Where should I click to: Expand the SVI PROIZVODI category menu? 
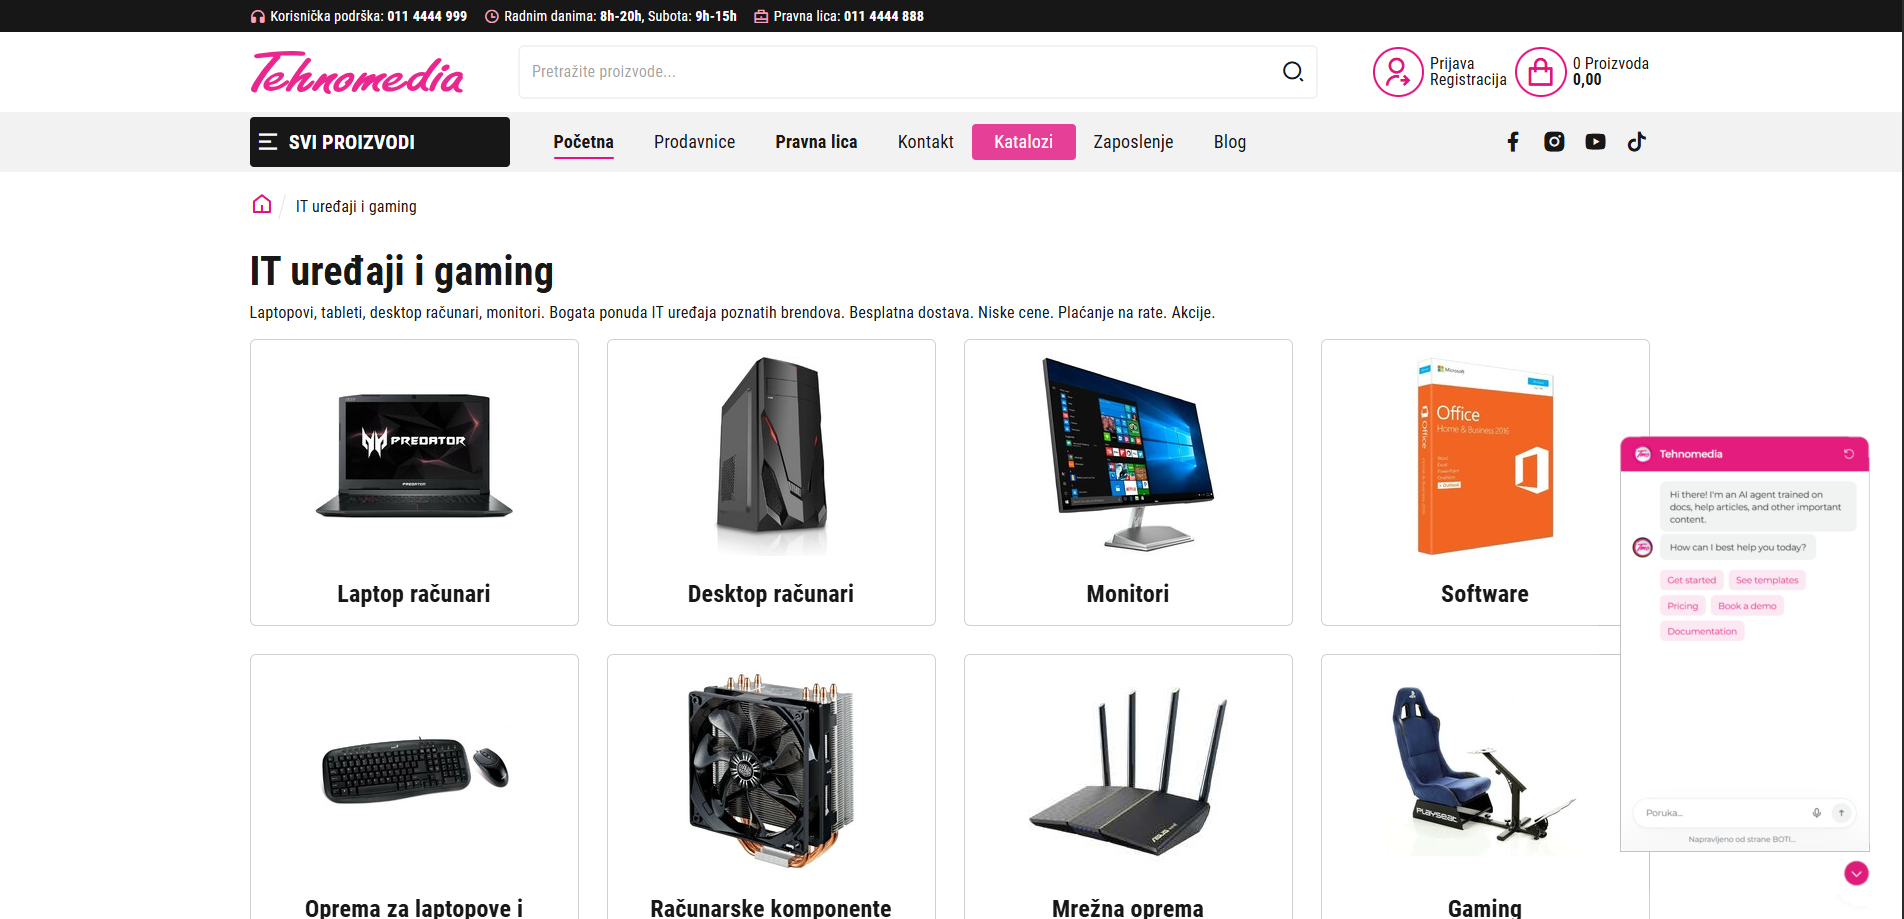[349, 141]
